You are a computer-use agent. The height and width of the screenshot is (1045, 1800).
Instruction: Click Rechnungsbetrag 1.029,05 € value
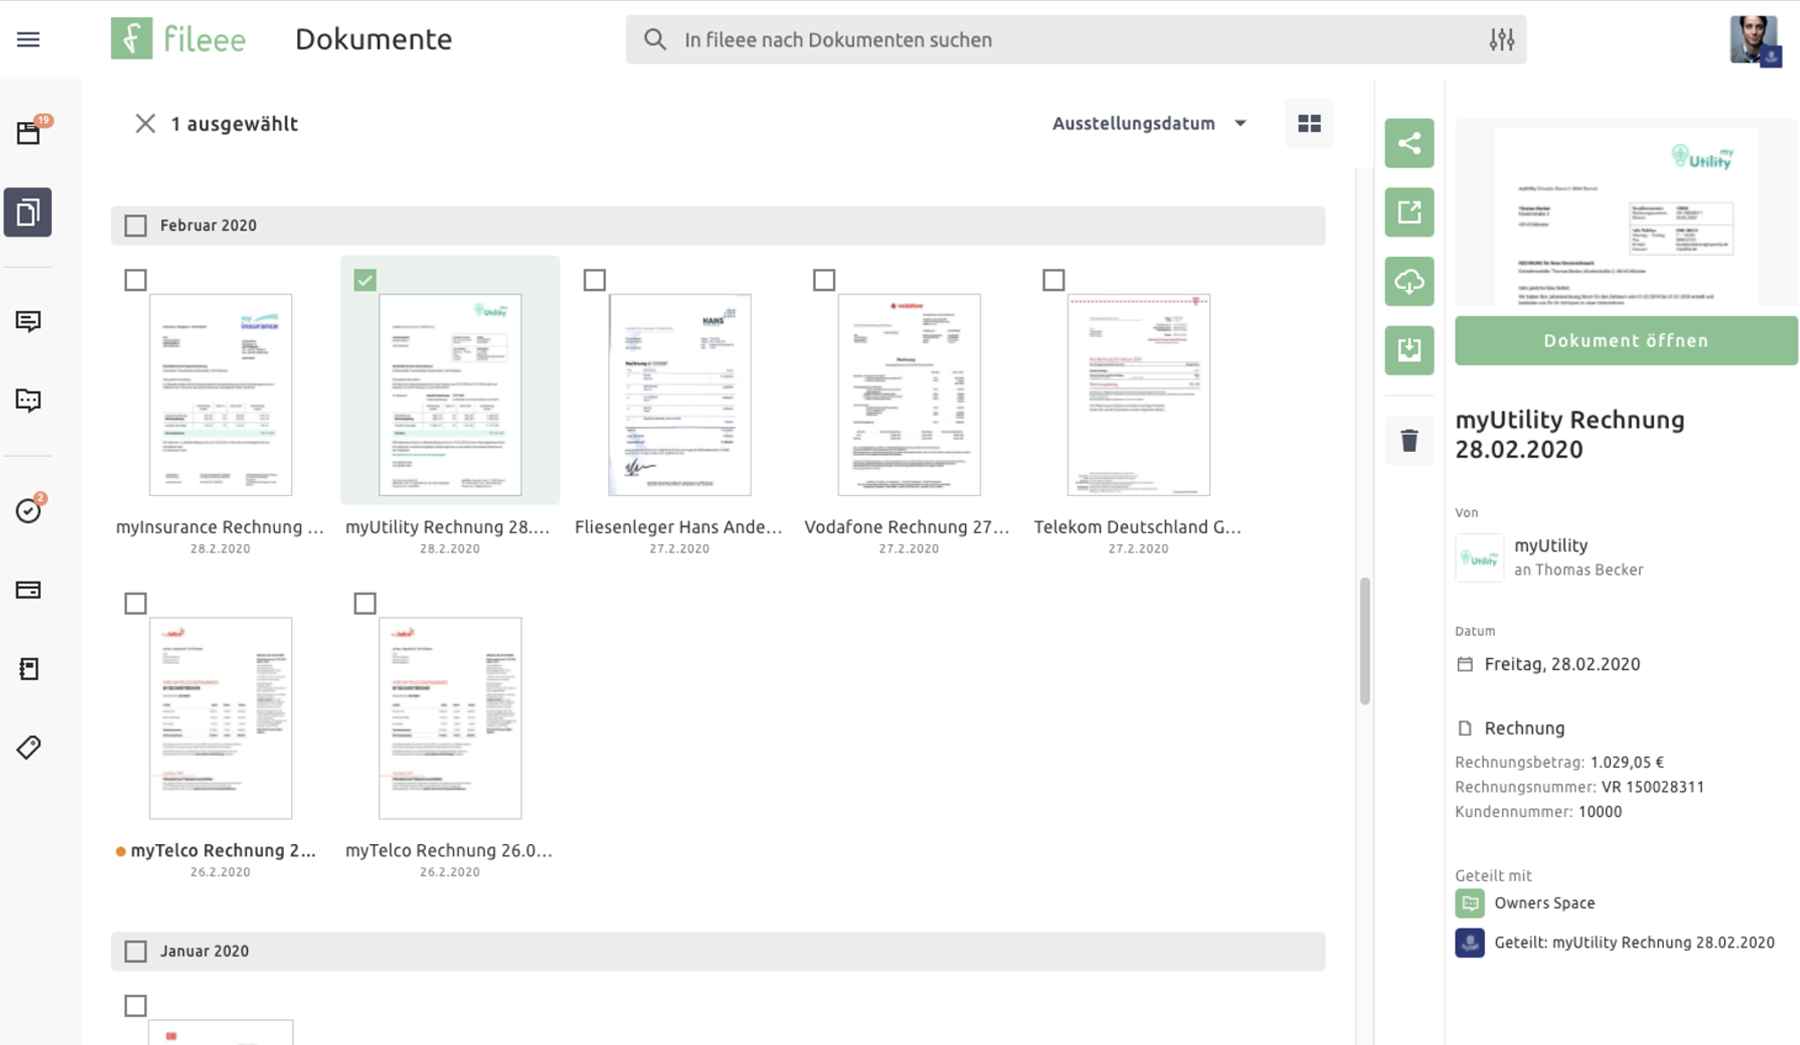(1627, 762)
